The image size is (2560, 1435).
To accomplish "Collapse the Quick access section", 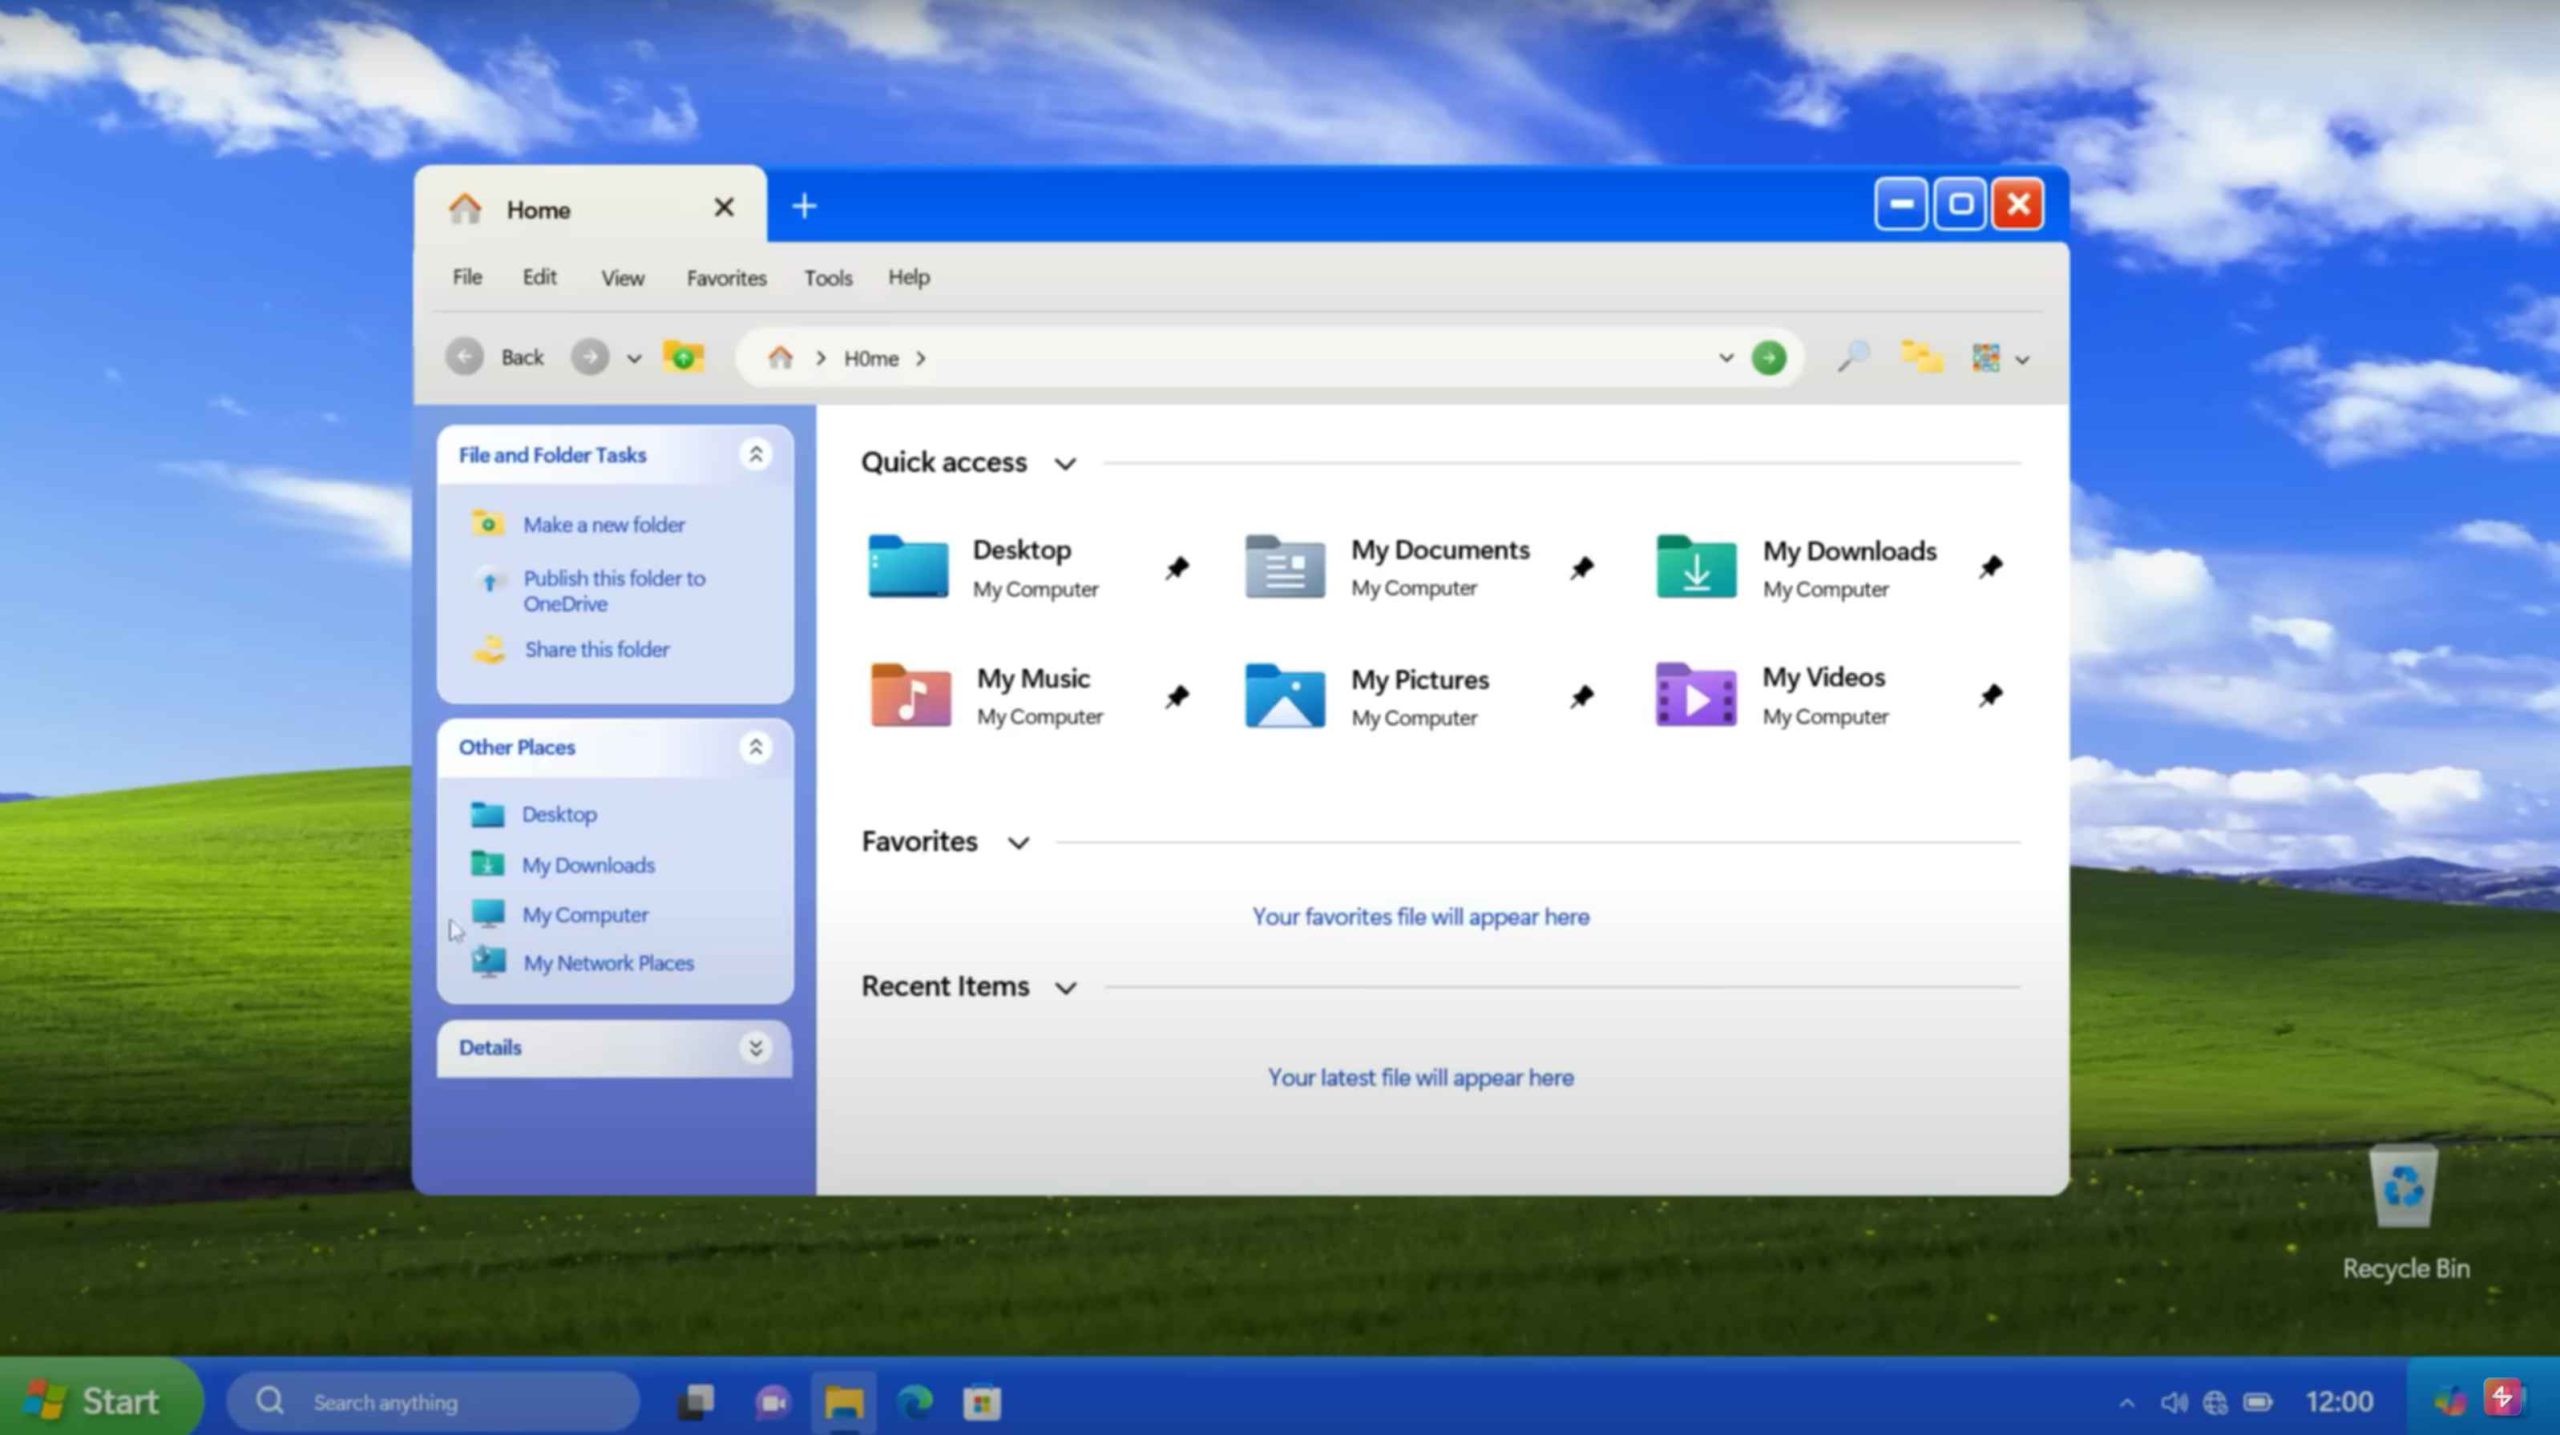I will [x=1065, y=464].
